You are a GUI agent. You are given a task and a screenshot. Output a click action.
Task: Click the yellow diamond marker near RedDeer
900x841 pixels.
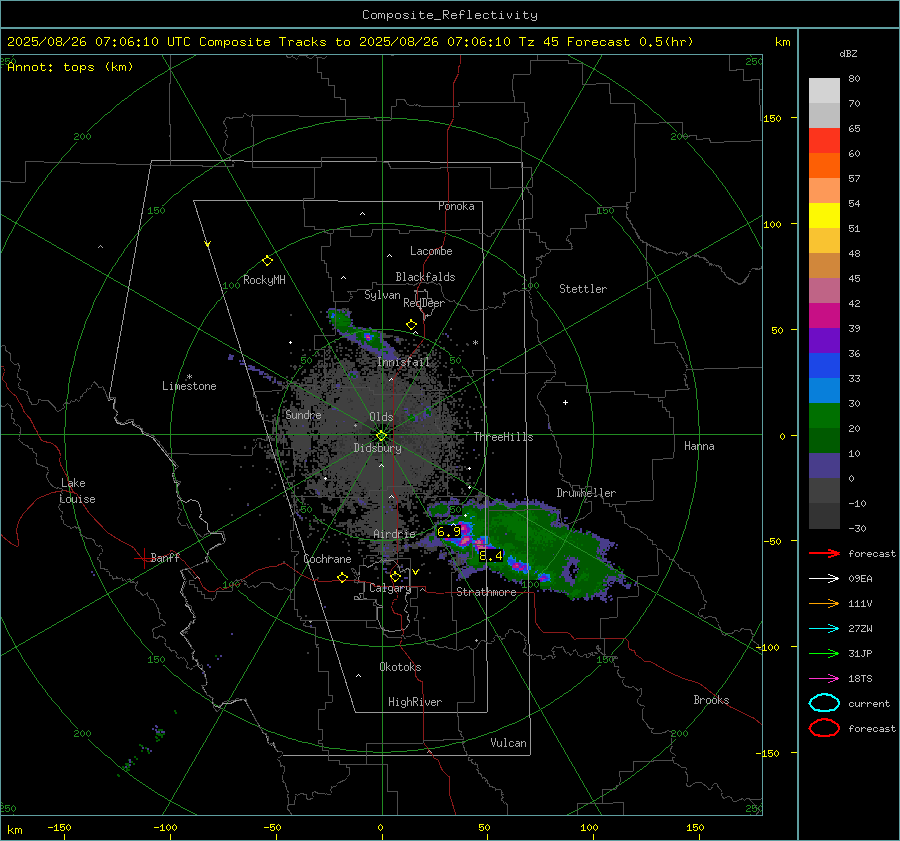(411, 325)
